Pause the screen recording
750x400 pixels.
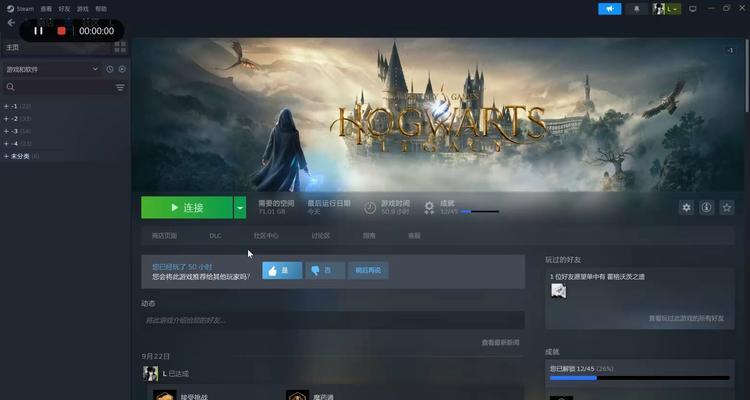[x=39, y=31]
